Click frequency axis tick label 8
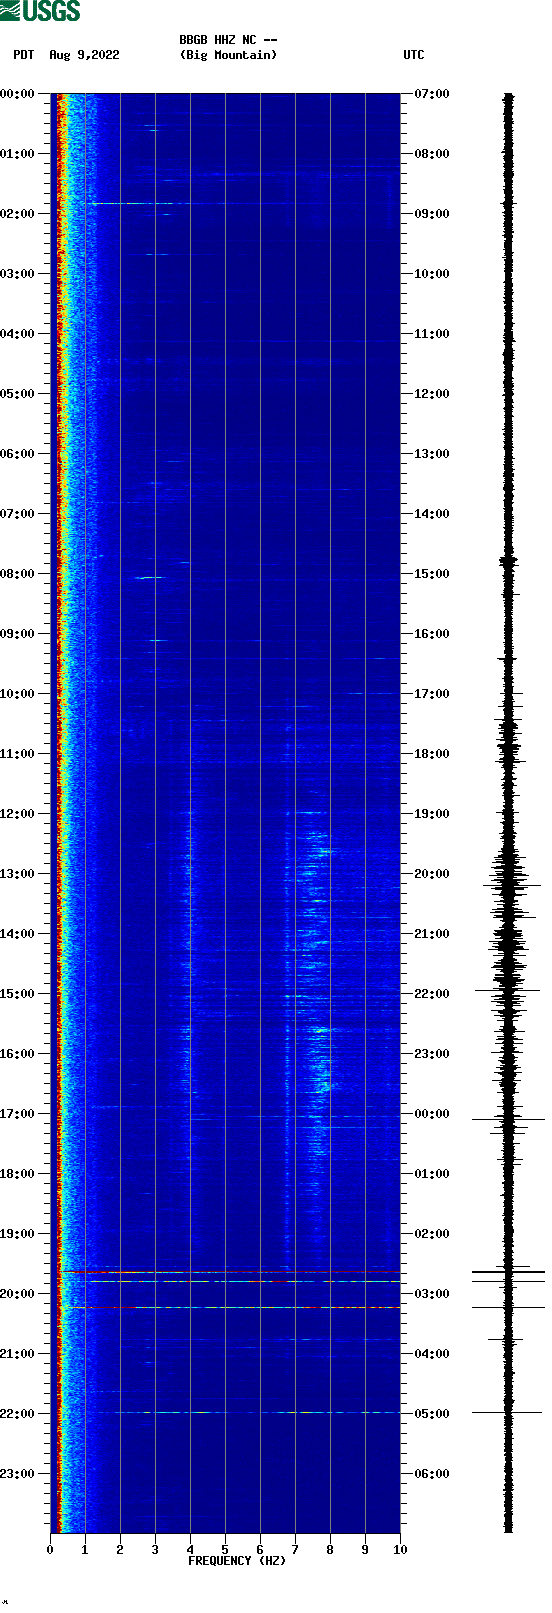The width and height of the screenshot is (552, 1613). pos(330,1550)
